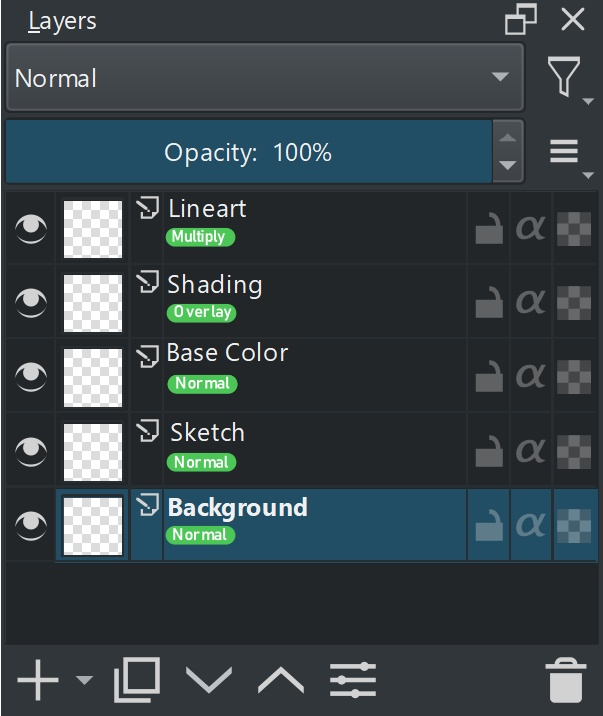Open layer properties sliders icon
The height and width of the screenshot is (716, 603).
(x=353, y=681)
